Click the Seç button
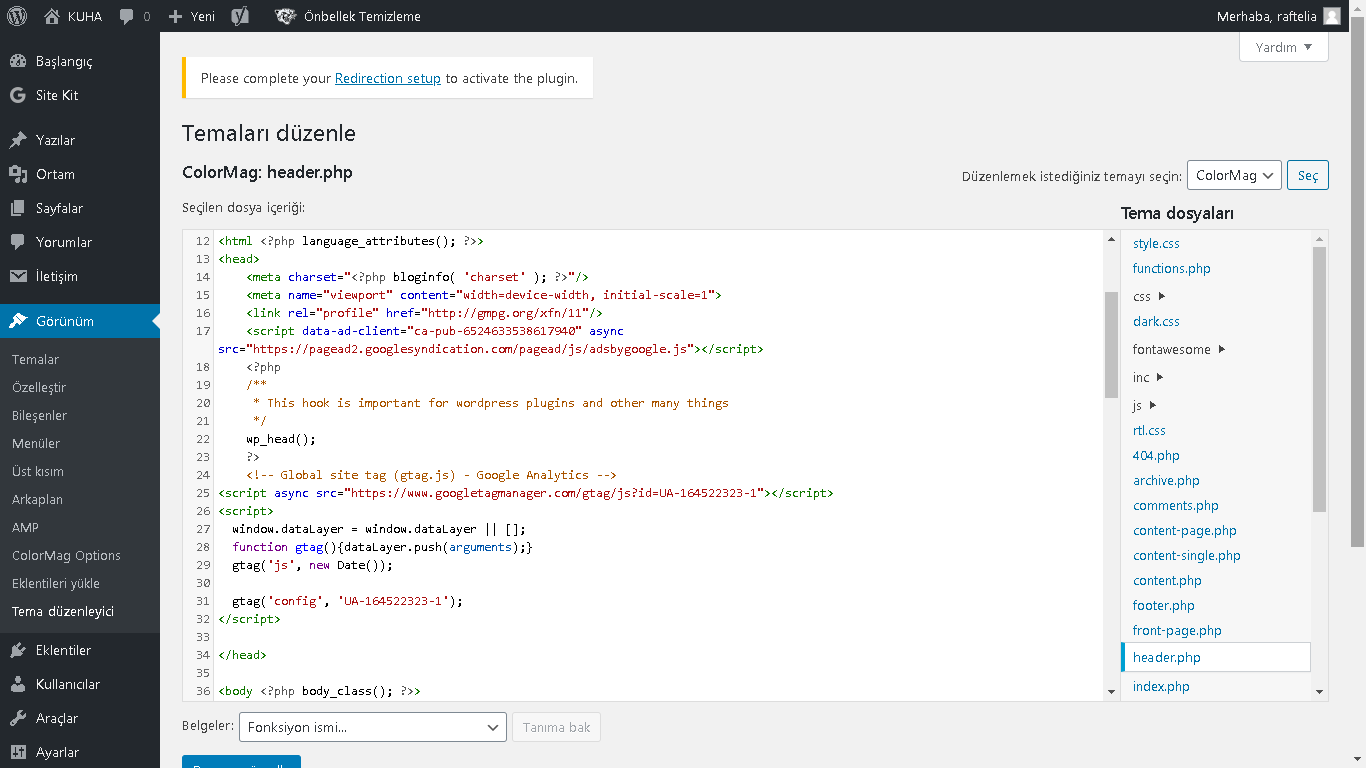 click(1308, 175)
